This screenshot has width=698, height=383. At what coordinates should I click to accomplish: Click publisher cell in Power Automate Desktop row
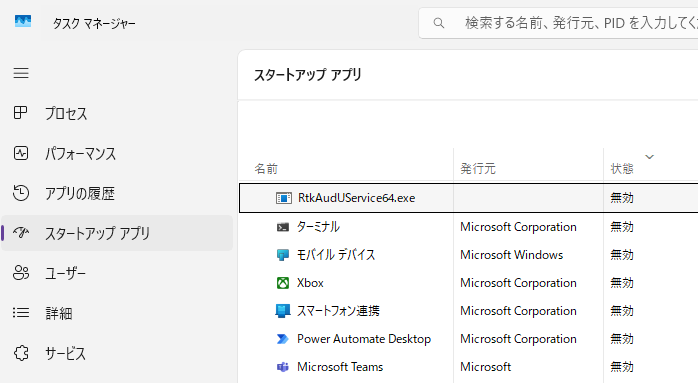pyautogui.click(x=518, y=339)
